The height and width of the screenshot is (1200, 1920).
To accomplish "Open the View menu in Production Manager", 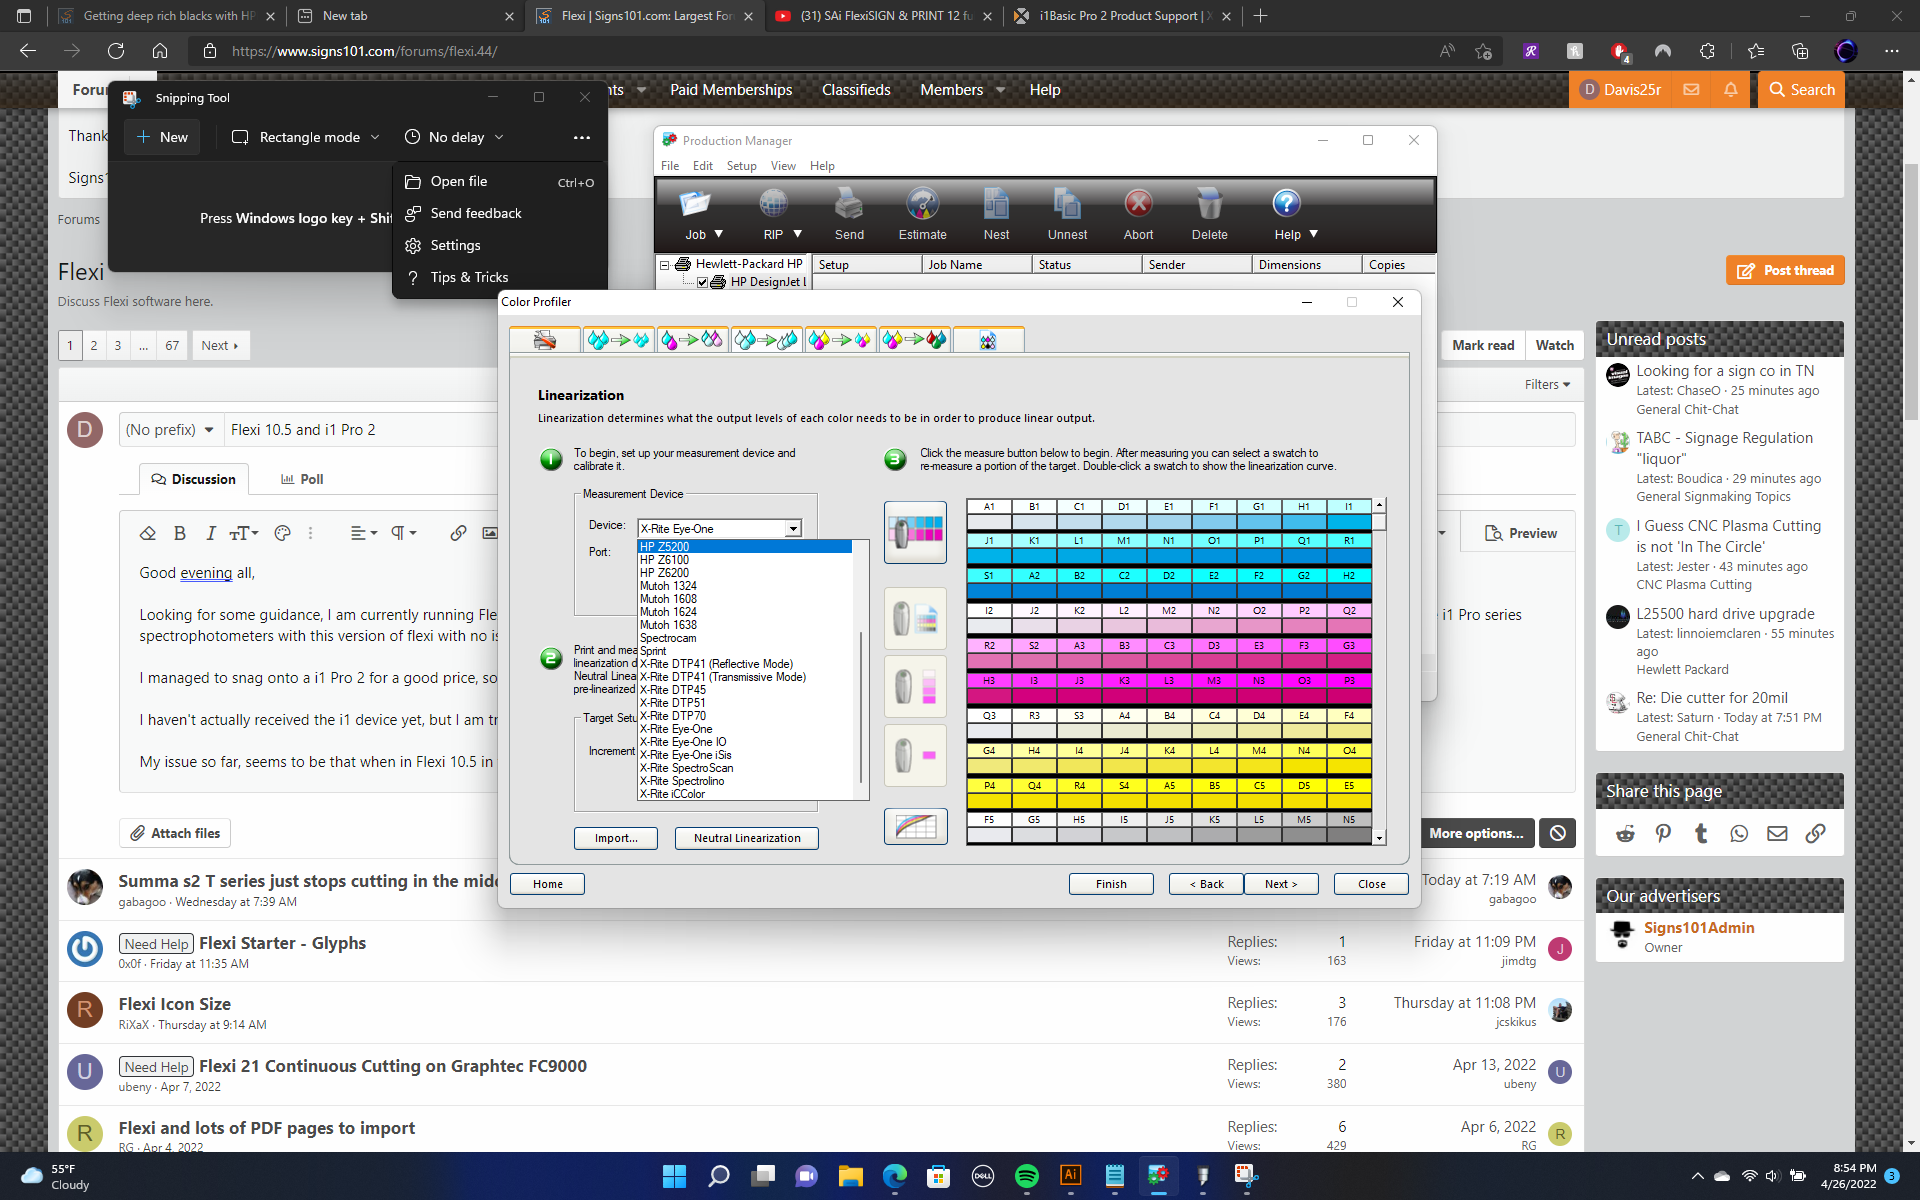I will click(x=783, y=166).
